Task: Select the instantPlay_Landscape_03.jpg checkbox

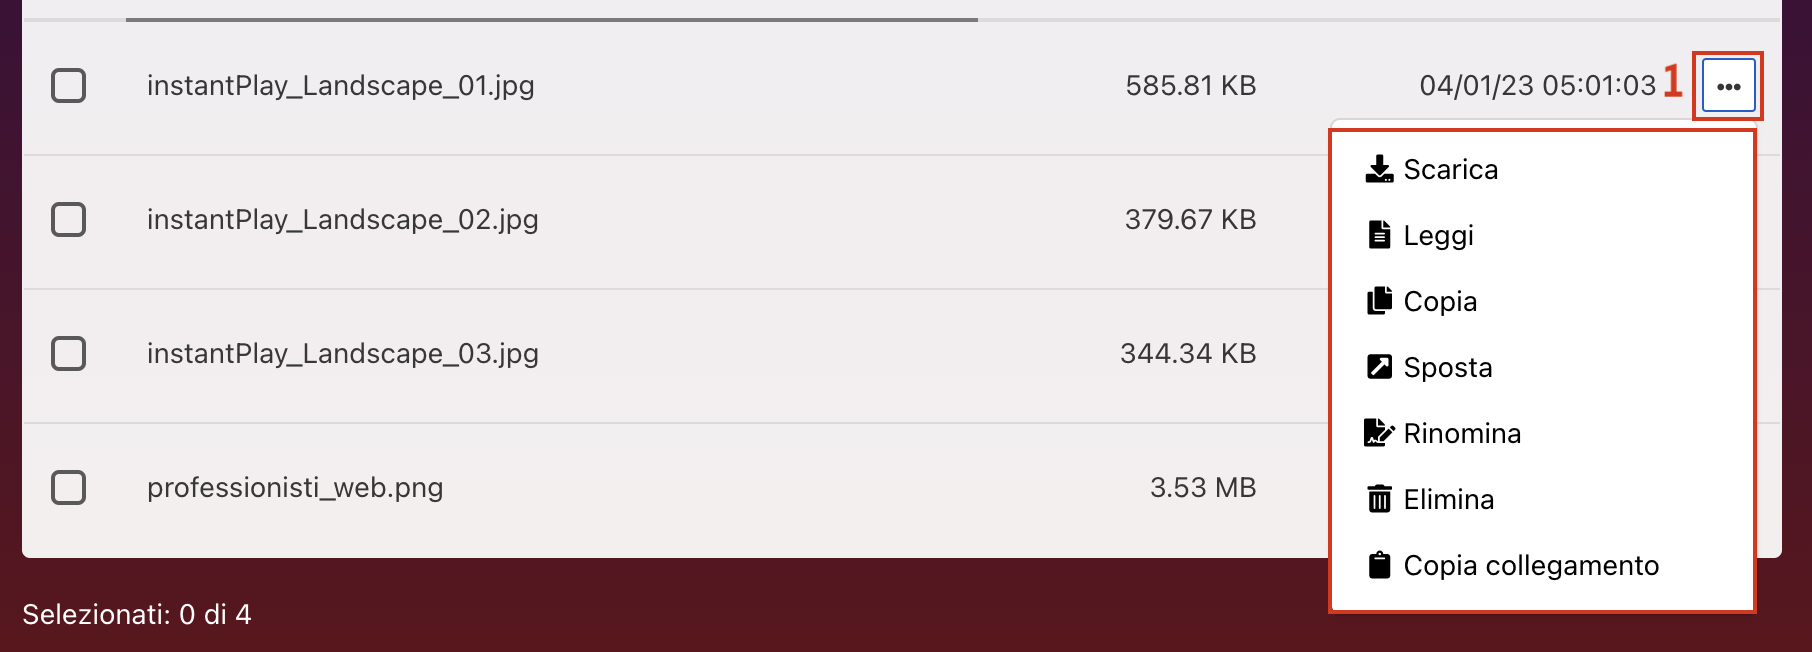Action: (x=68, y=353)
